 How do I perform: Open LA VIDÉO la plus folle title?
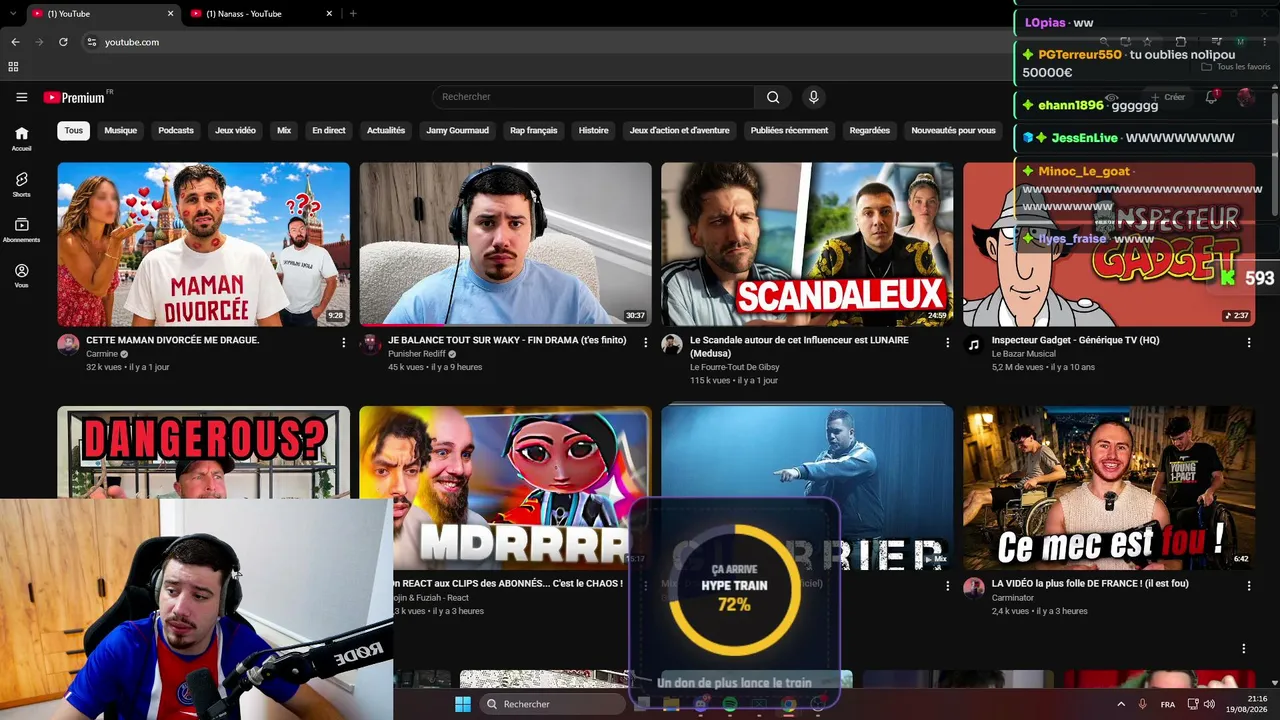[x=1090, y=583]
